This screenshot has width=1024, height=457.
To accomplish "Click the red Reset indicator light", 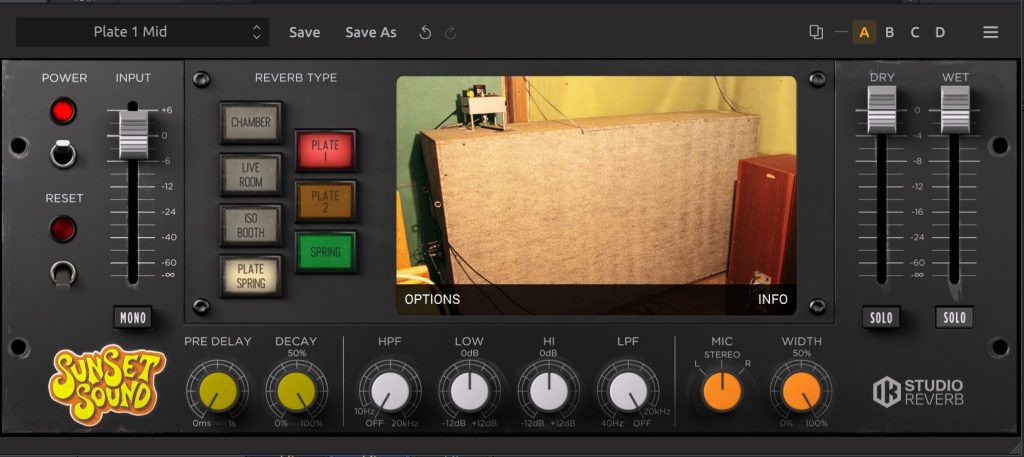I will (x=64, y=229).
